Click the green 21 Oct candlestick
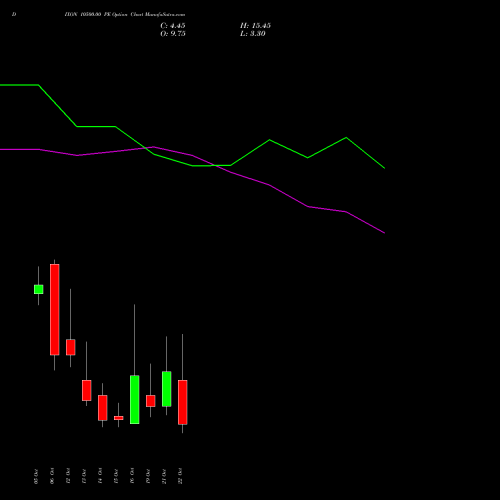The width and height of the screenshot is (500, 500). (166, 389)
